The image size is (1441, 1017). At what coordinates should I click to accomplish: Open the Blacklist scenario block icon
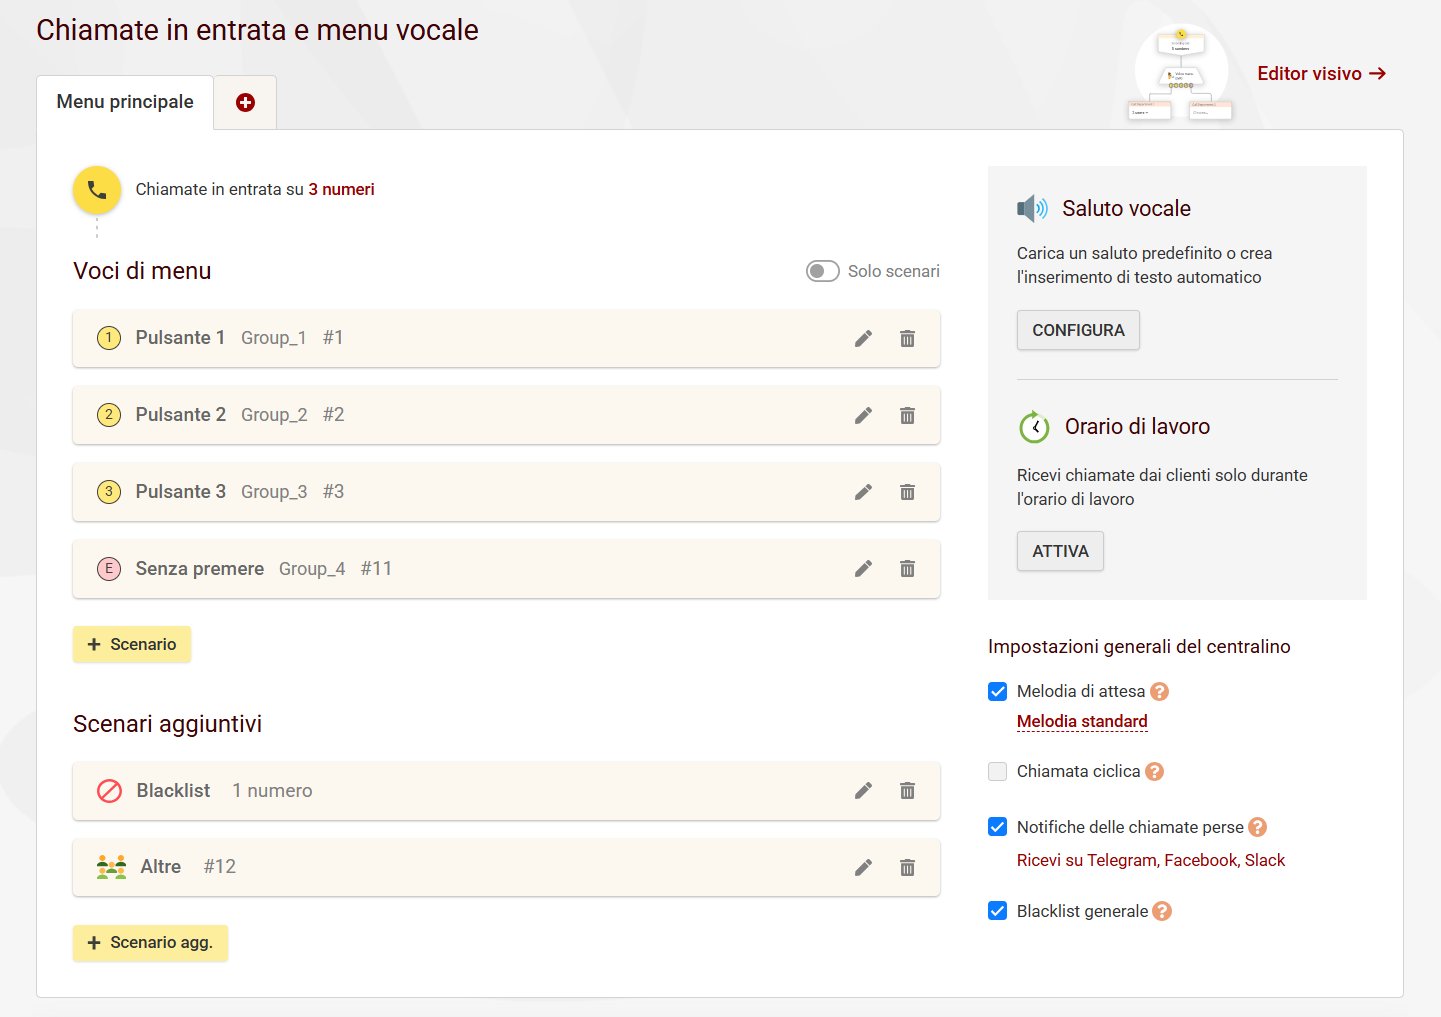click(109, 790)
